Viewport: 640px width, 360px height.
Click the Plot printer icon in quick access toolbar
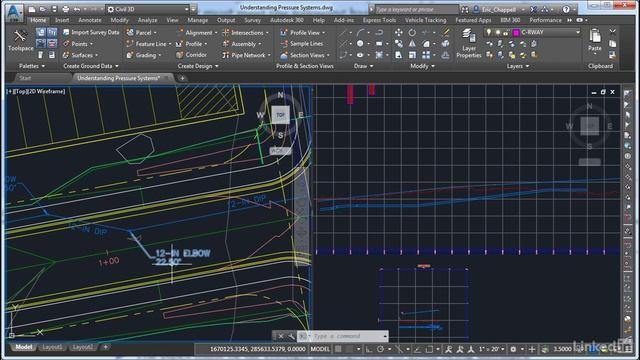point(66,9)
